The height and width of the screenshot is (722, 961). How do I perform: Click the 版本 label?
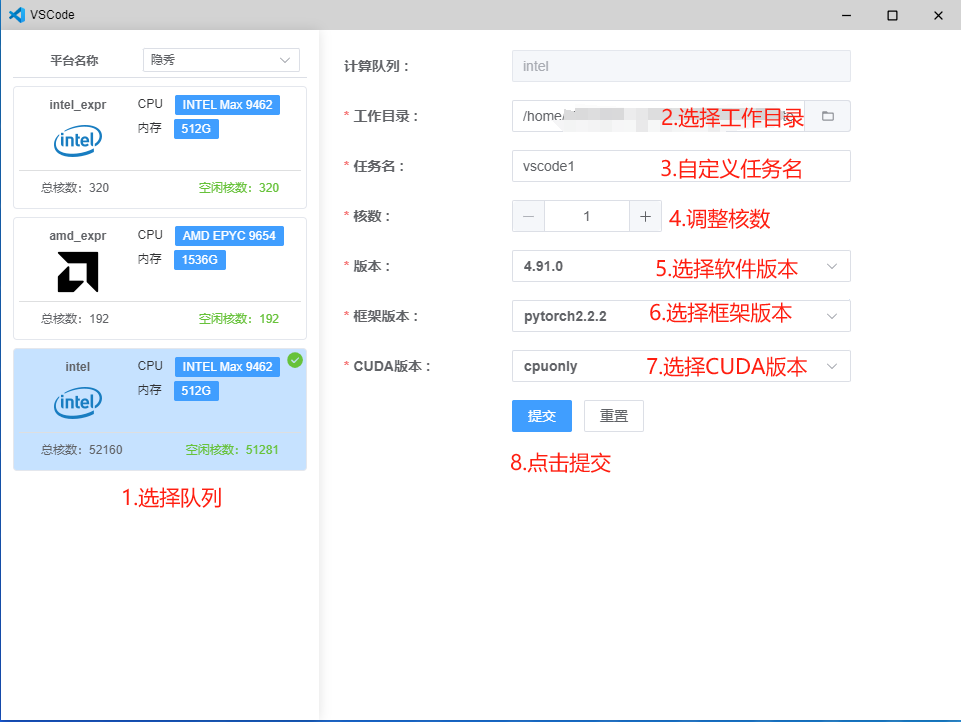pyautogui.click(x=371, y=266)
